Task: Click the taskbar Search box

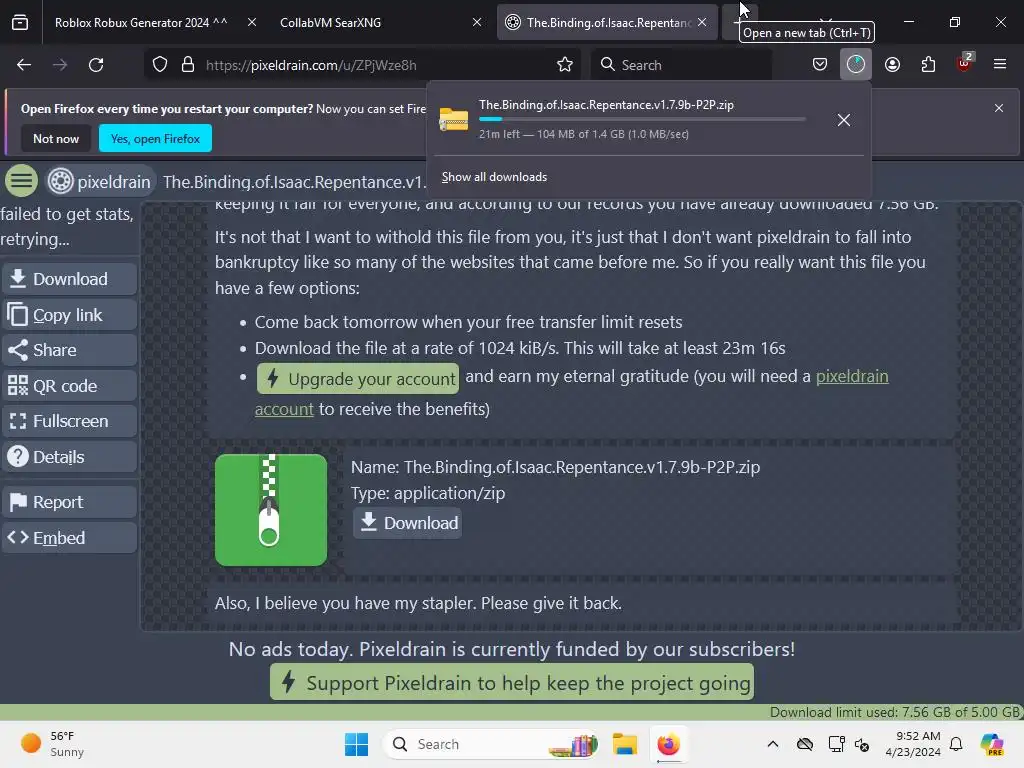Action: pos(492,744)
